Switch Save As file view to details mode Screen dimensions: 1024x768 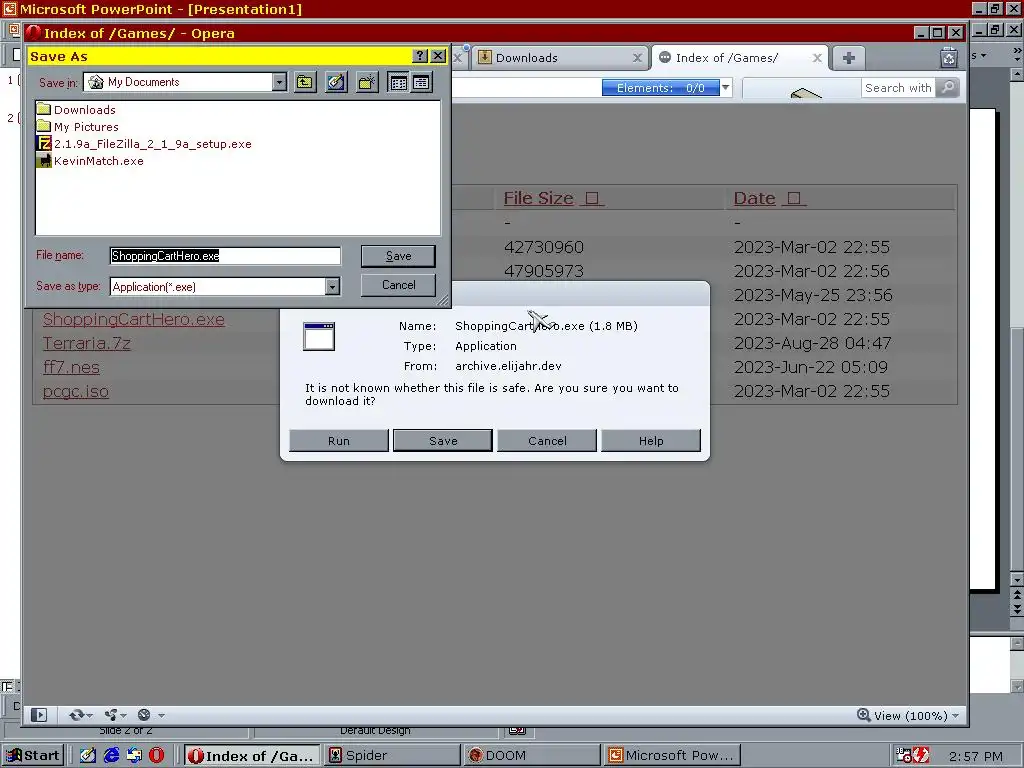pyautogui.click(x=421, y=82)
